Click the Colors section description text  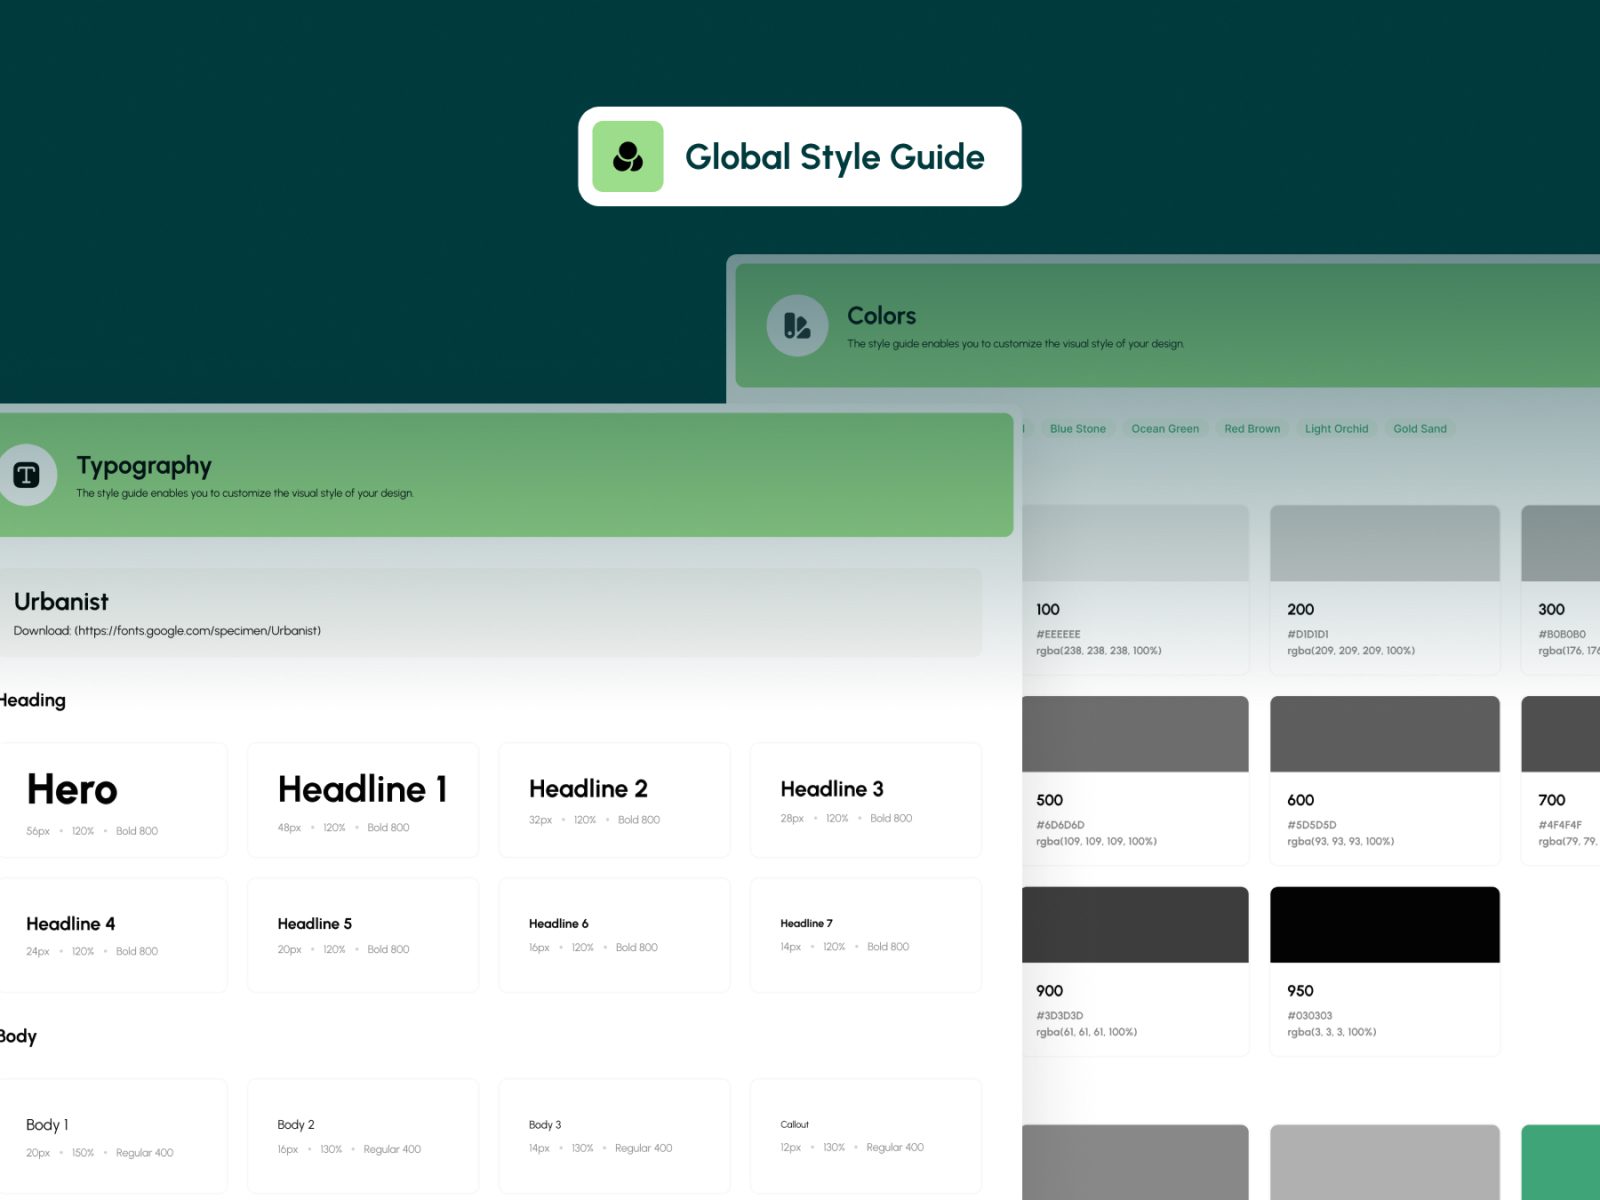pyautogui.click(x=1015, y=344)
